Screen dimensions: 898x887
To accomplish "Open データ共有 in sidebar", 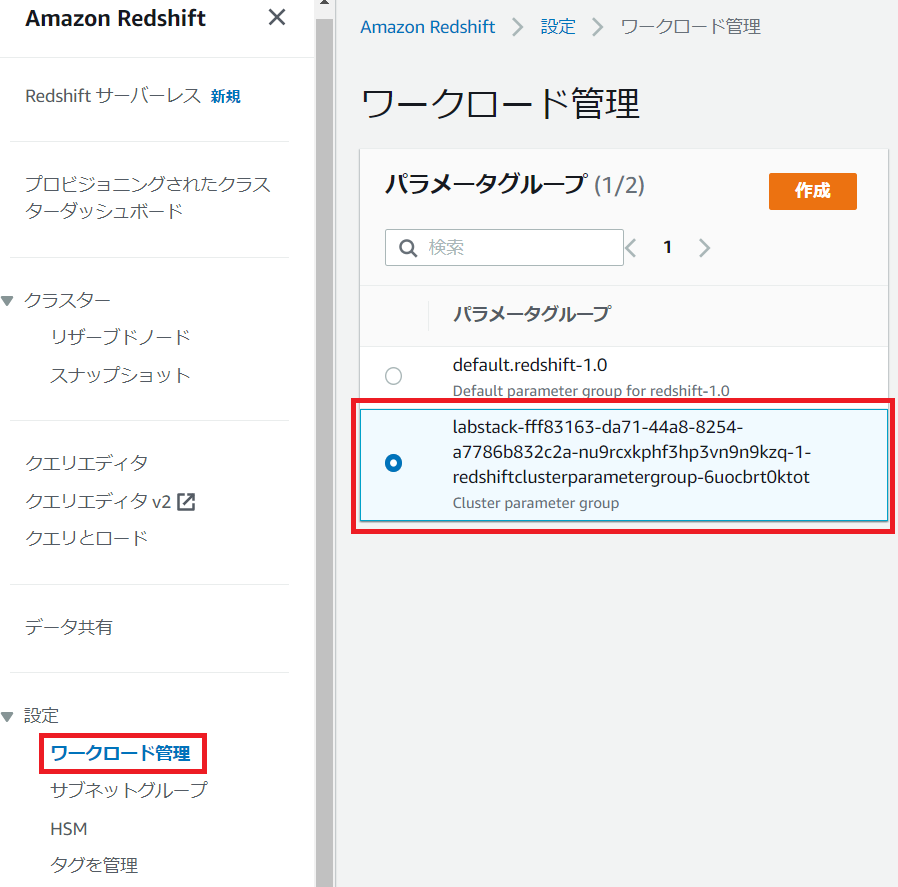I will coord(69,627).
